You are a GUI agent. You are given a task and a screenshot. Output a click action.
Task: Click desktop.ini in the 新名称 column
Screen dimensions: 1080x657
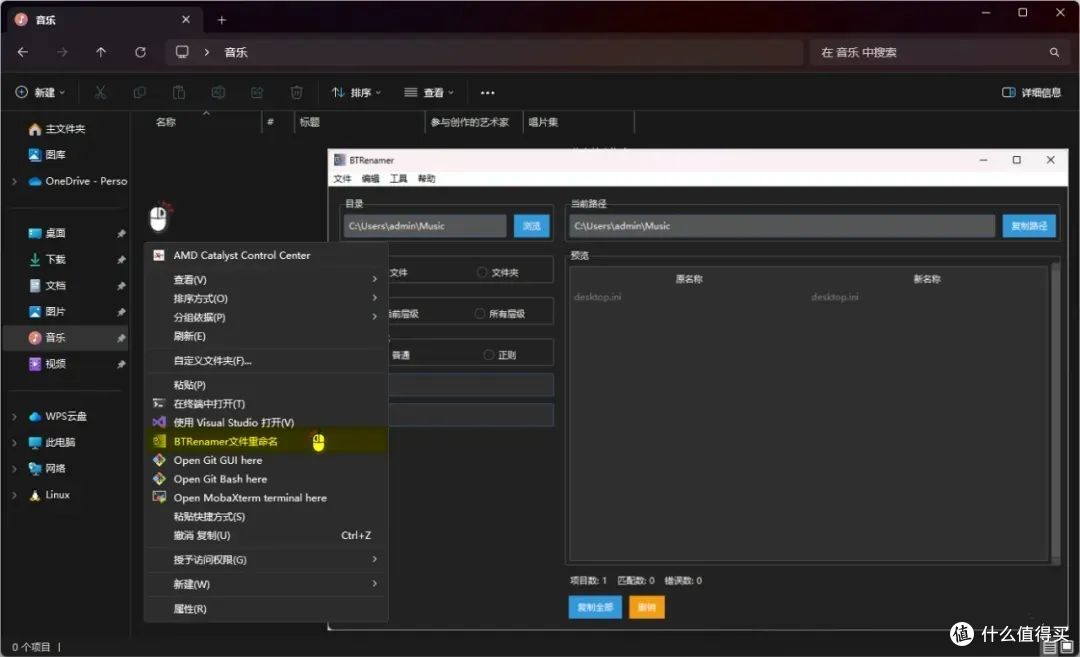pos(835,297)
